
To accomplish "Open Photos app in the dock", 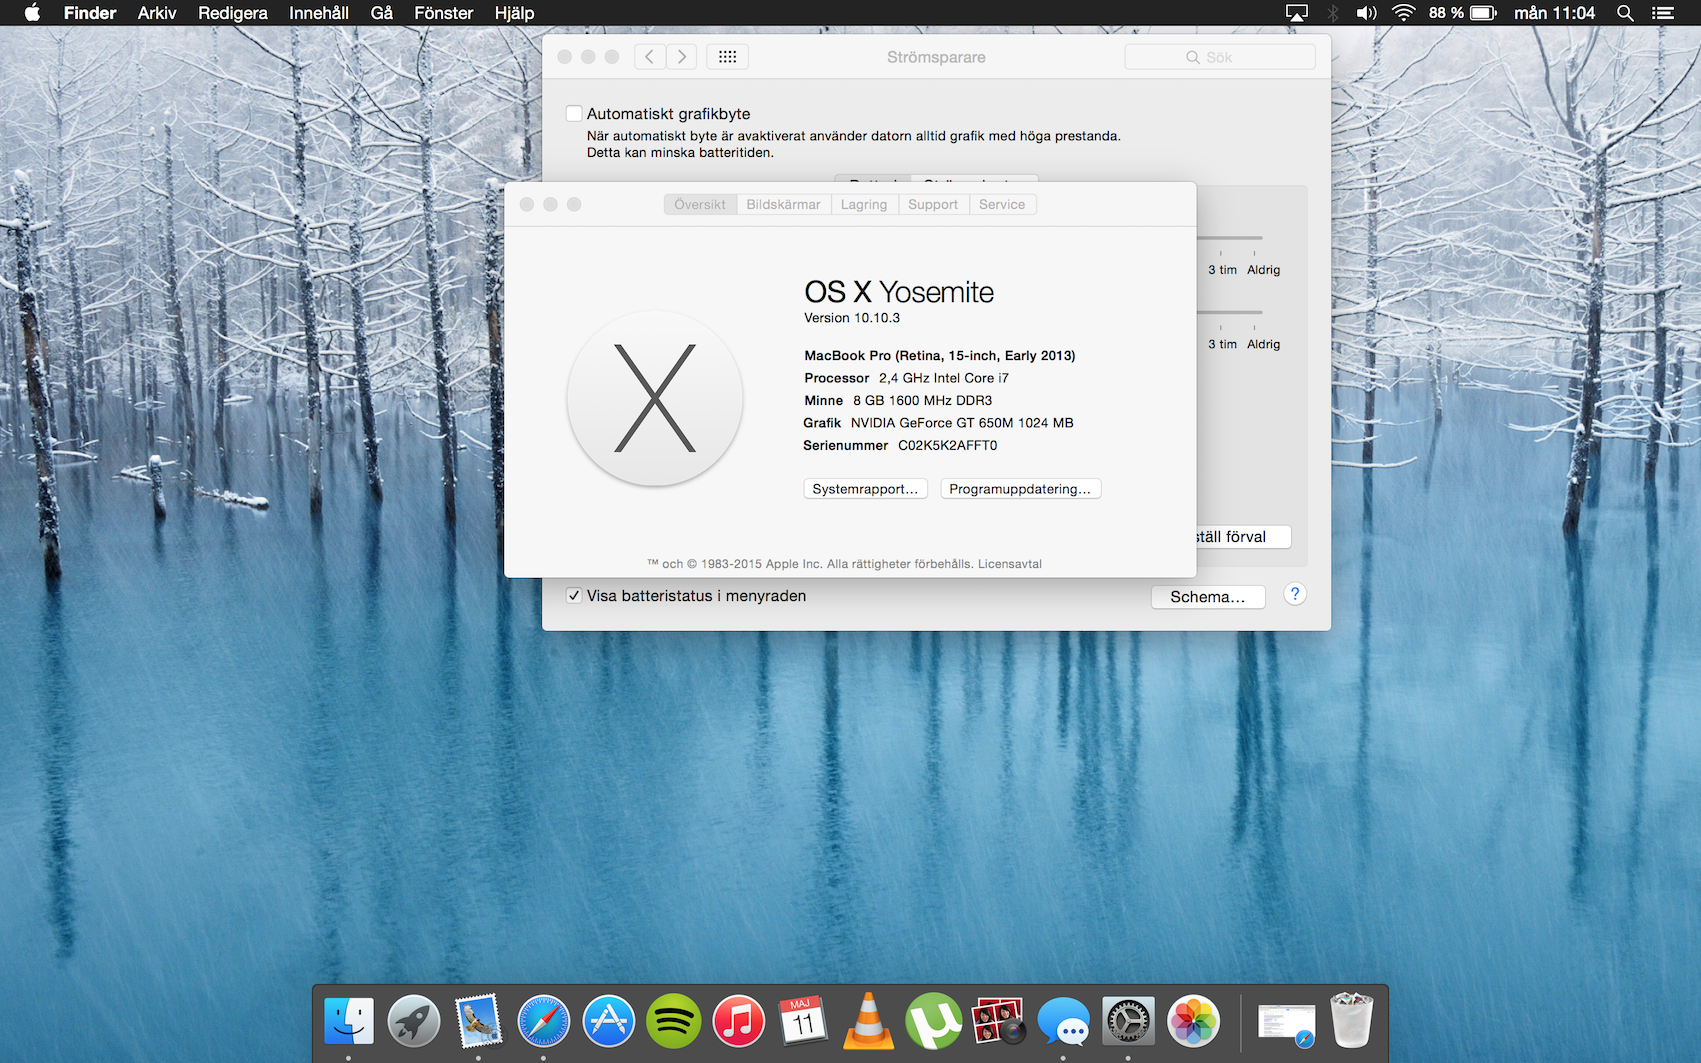I will [x=1193, y=1021].
